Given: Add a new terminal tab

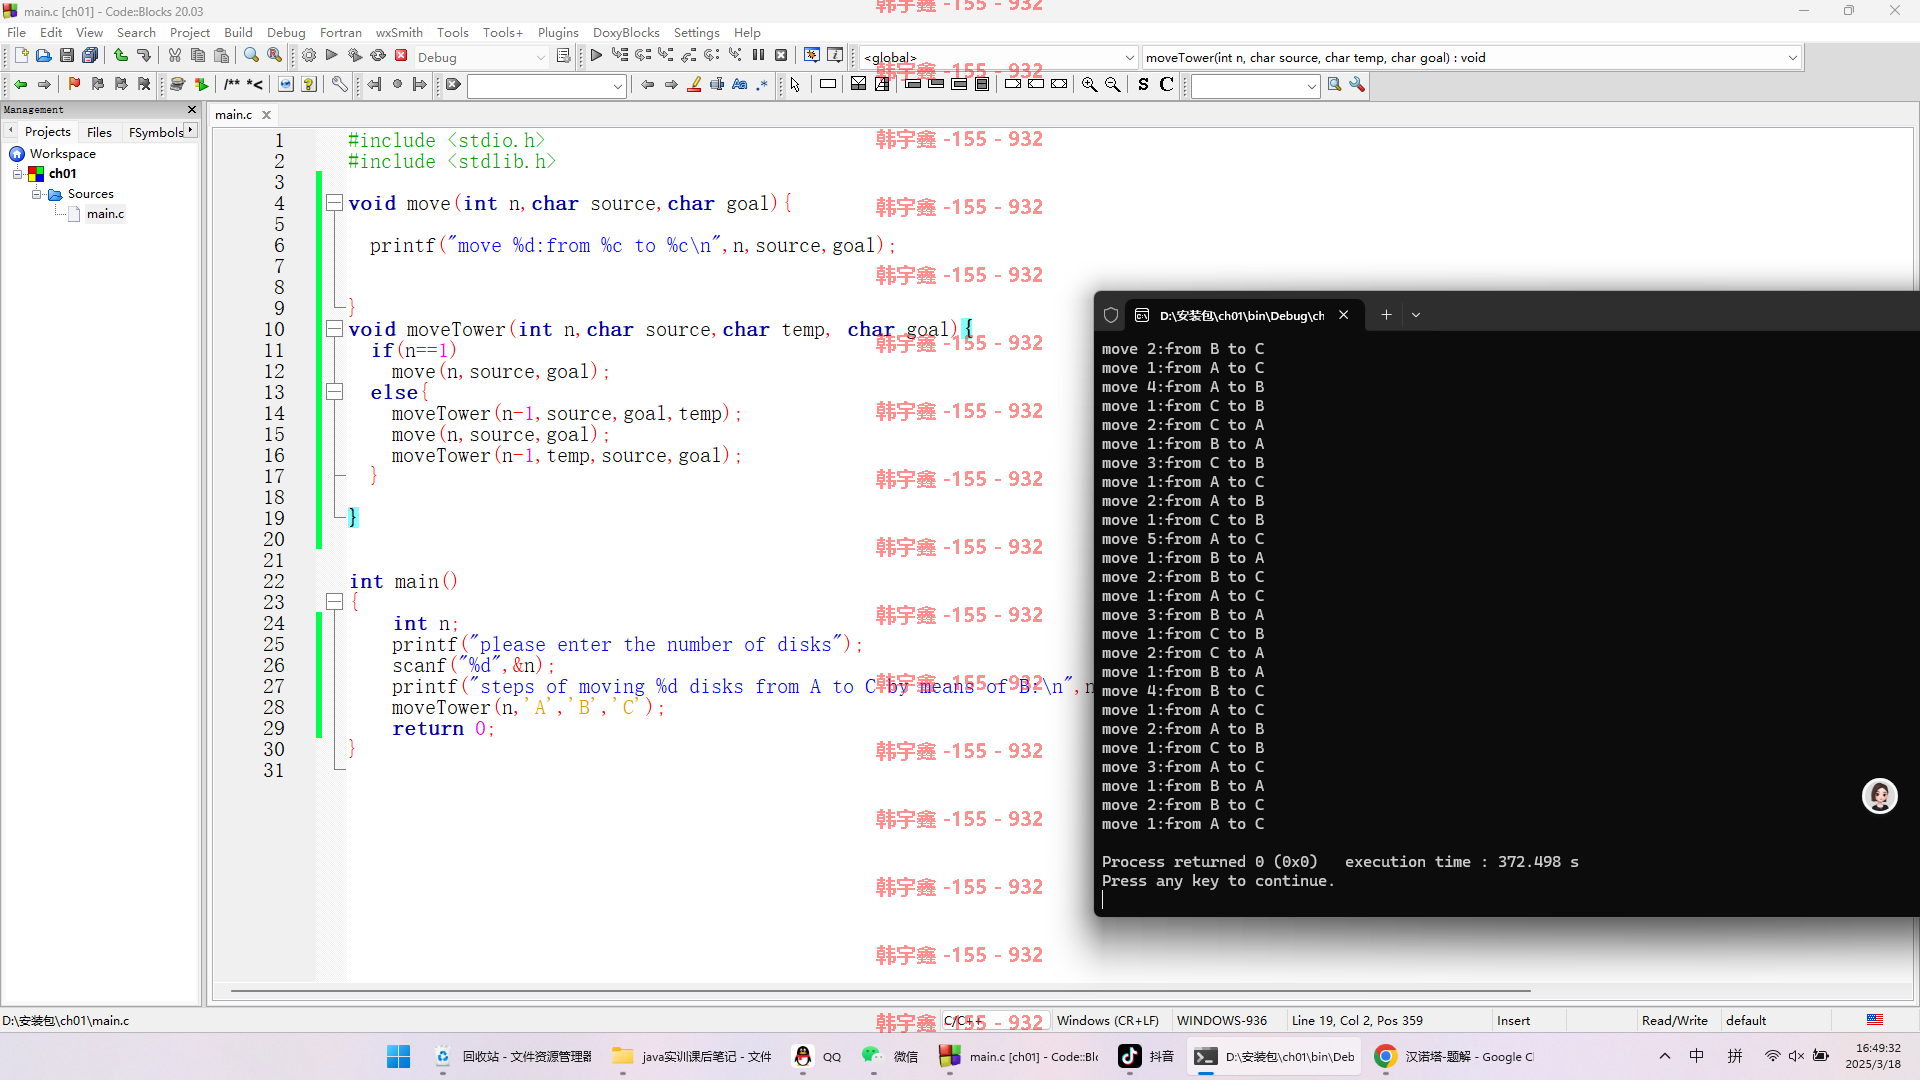Looking at the screenshot, I should point(1386,315).
